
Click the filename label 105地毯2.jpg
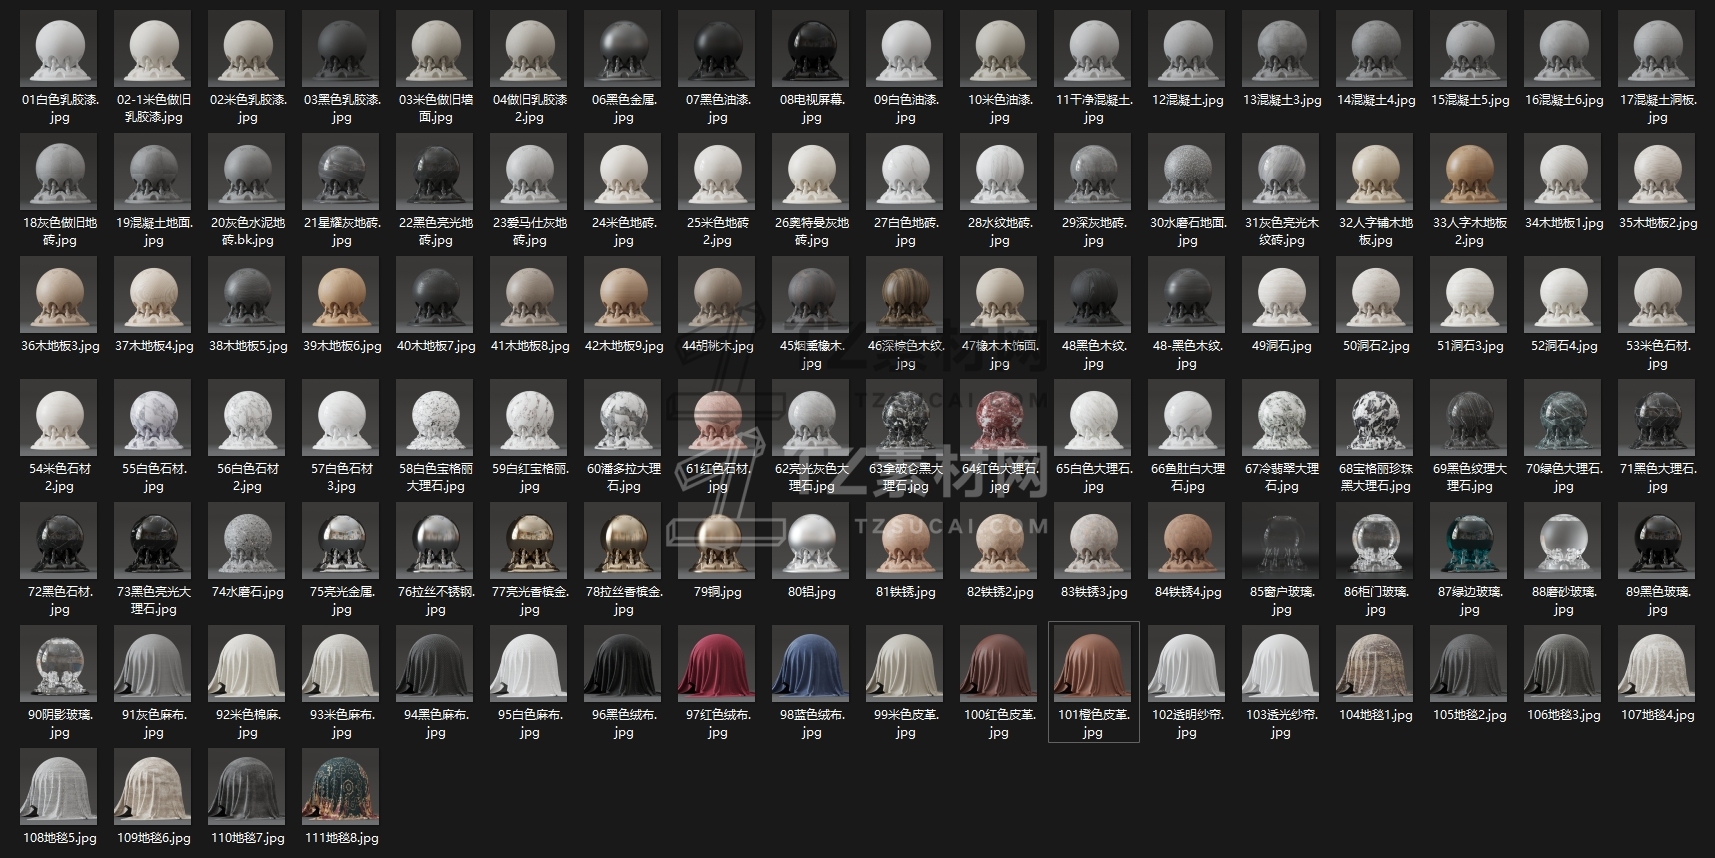(1469, 715)
